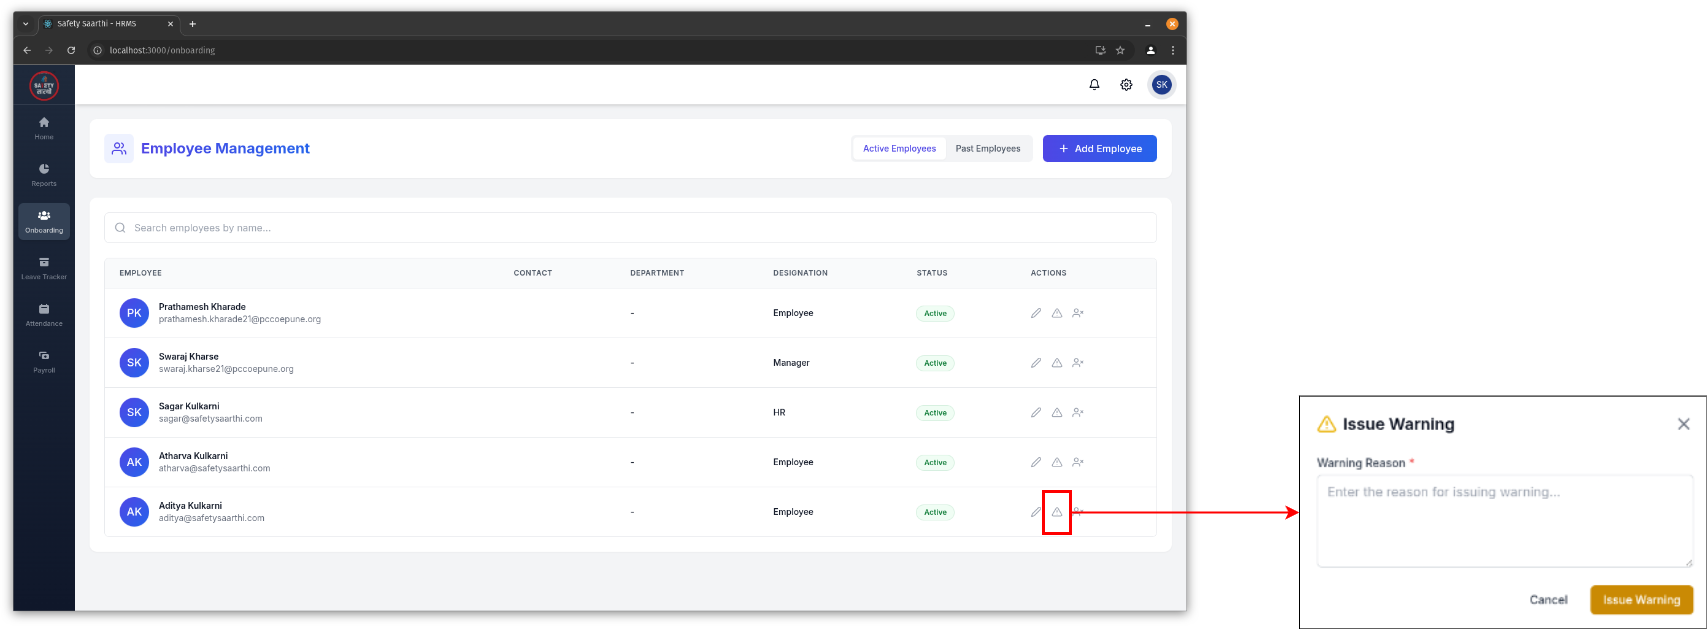Open the settings gear in header
1707x629 pixels.
click(x=1126, y=85)
